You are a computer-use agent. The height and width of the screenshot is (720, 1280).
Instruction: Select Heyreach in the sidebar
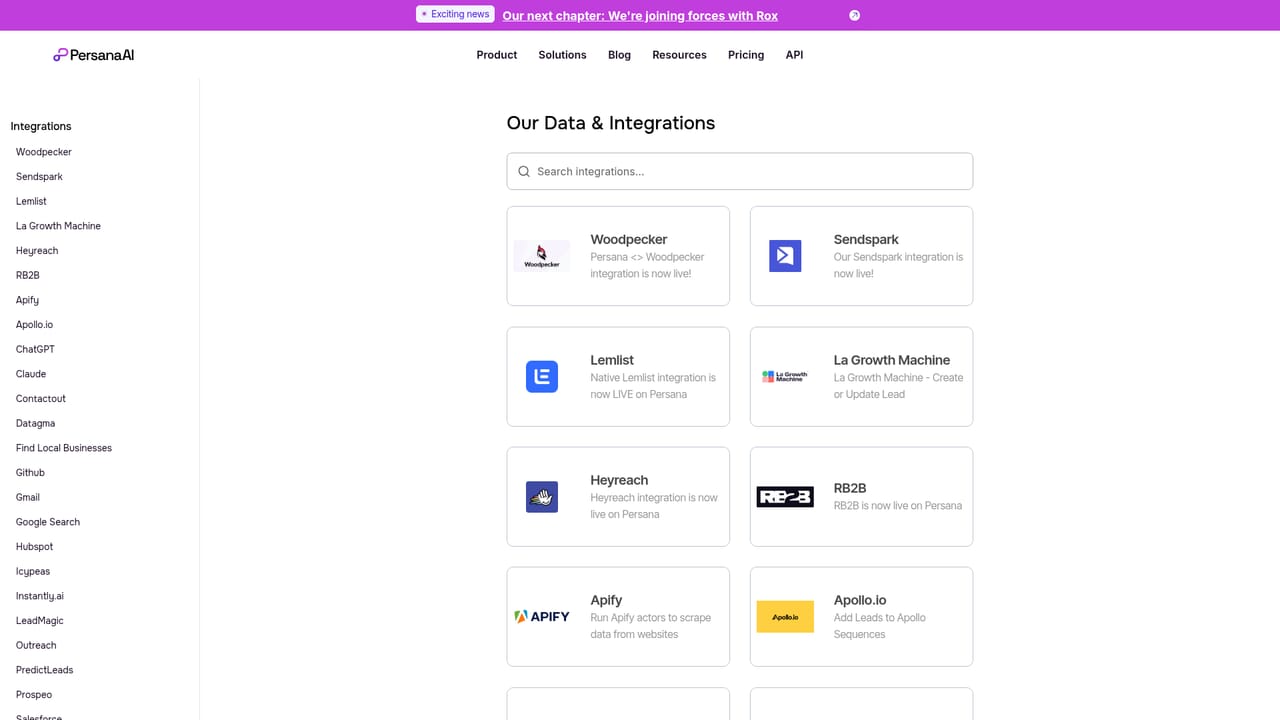pos(37,251)
